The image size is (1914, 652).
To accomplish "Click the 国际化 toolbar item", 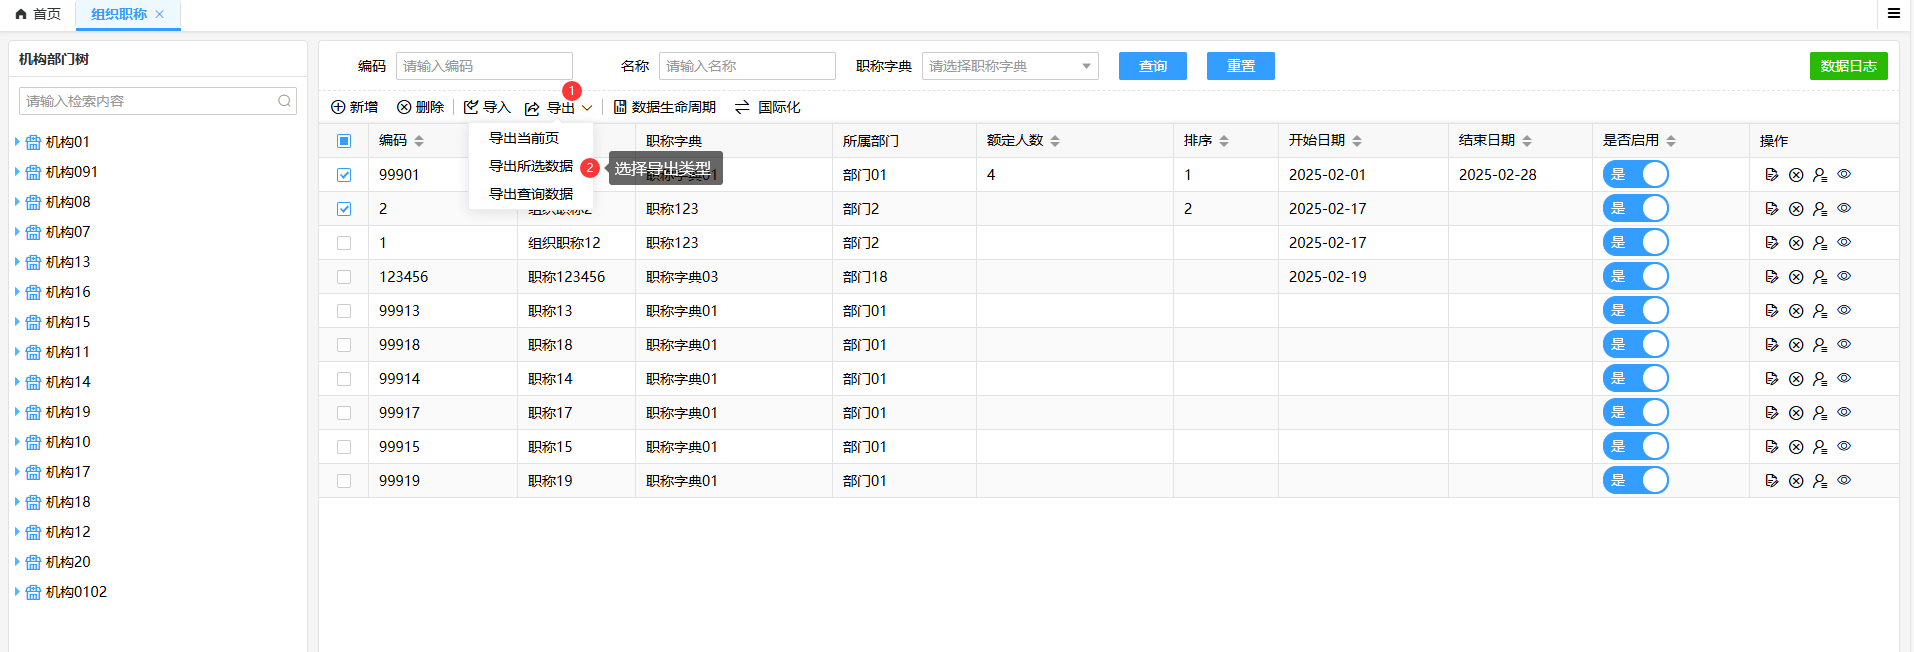I will pos(767,107).
